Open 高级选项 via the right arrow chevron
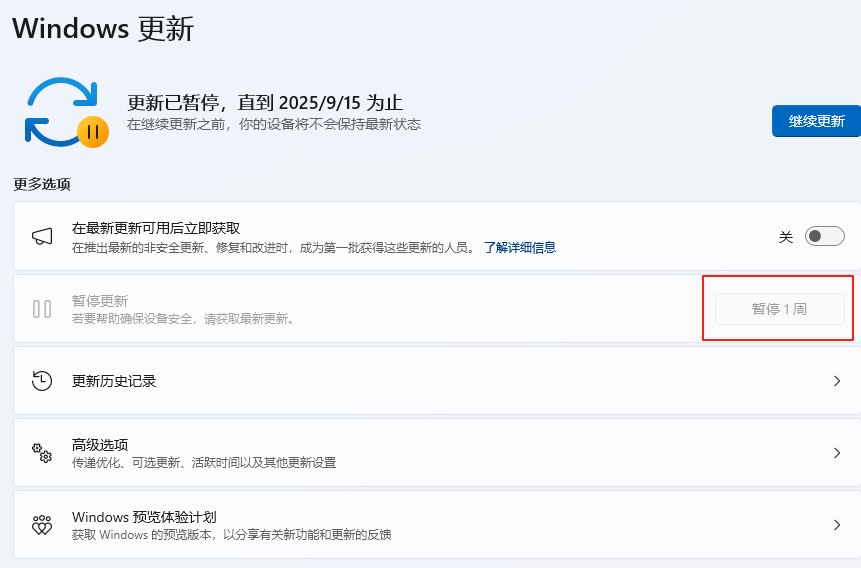The image size is (861, 568). coord(837,453)
